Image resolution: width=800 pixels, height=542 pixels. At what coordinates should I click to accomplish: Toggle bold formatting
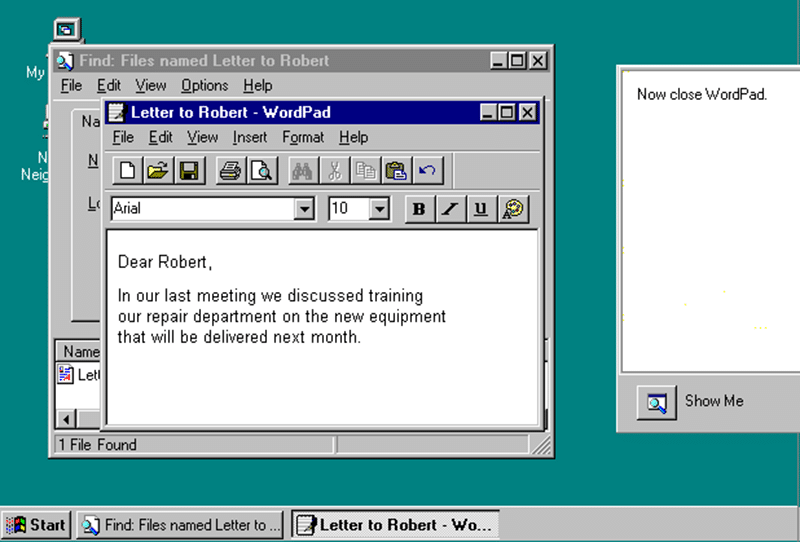coord(419,209)
